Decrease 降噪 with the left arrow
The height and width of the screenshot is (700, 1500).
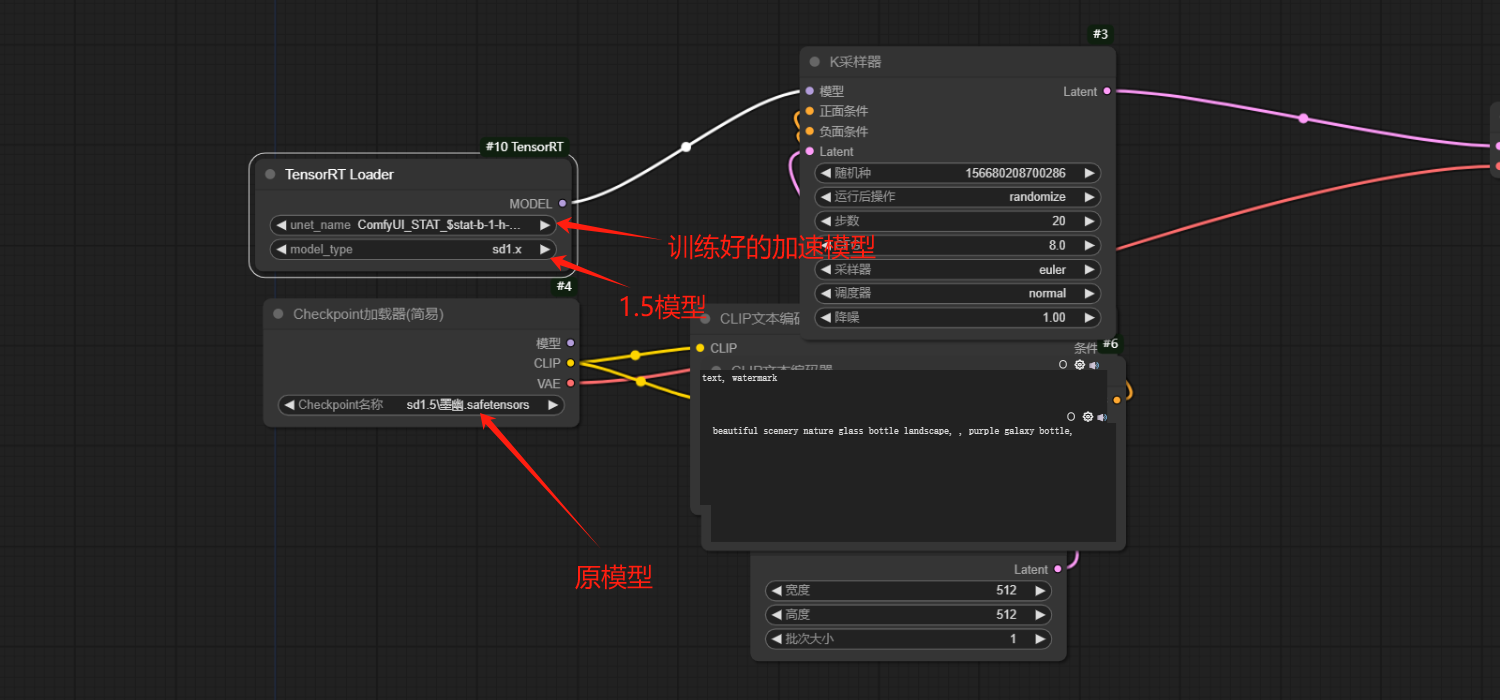click(x=826, y=317)
